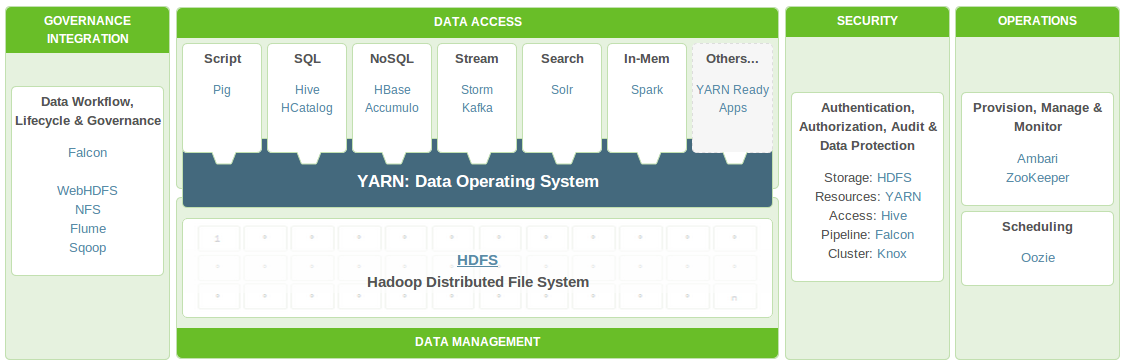The width and height of the screenshot is (1123, 363).
Task: Open the Hive link beside Access
Action: [x=893, y=216]
